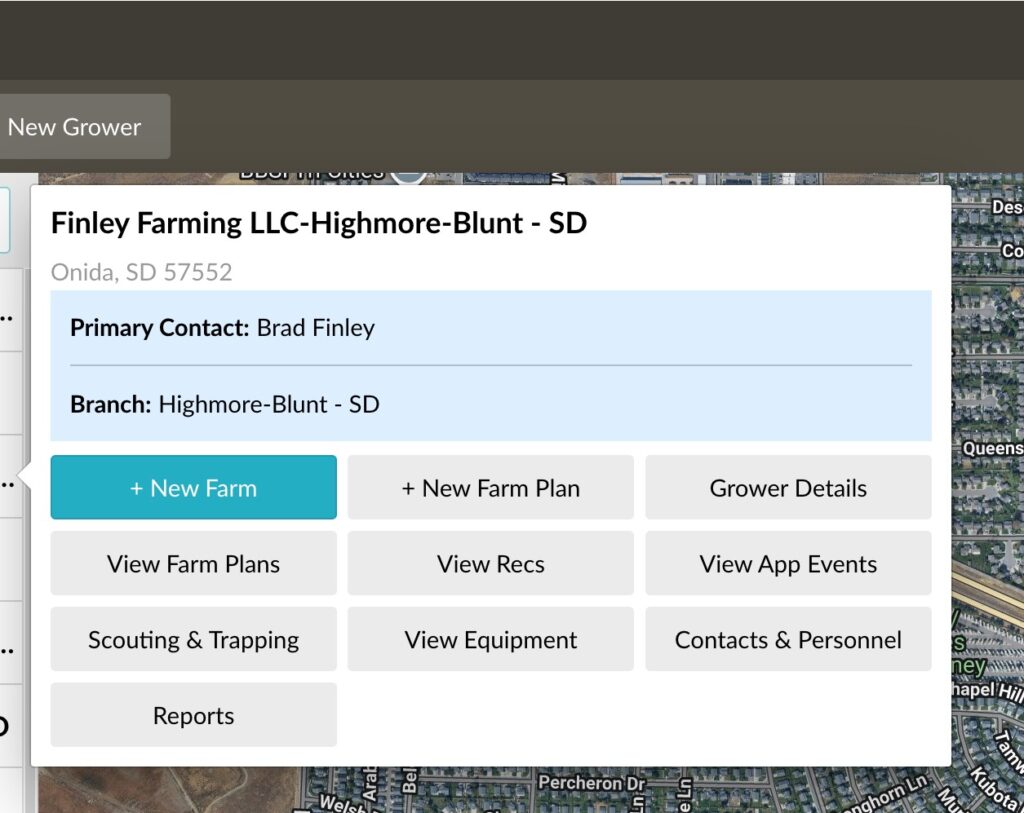1024x813 pixels.
Task: Add a farm with + New Farm
Action: (x=193, y=488)
